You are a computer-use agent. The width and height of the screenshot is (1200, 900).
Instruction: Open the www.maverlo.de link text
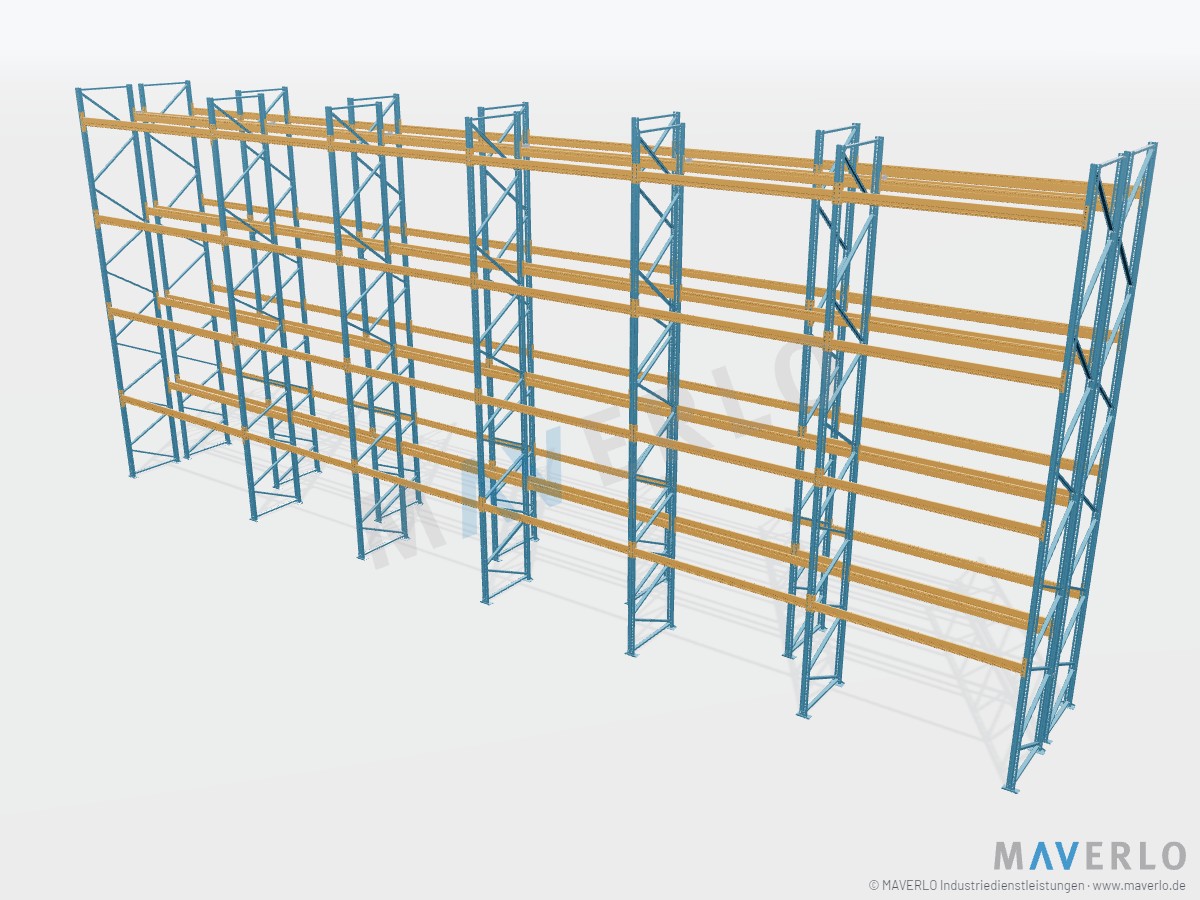point(1139,885)
